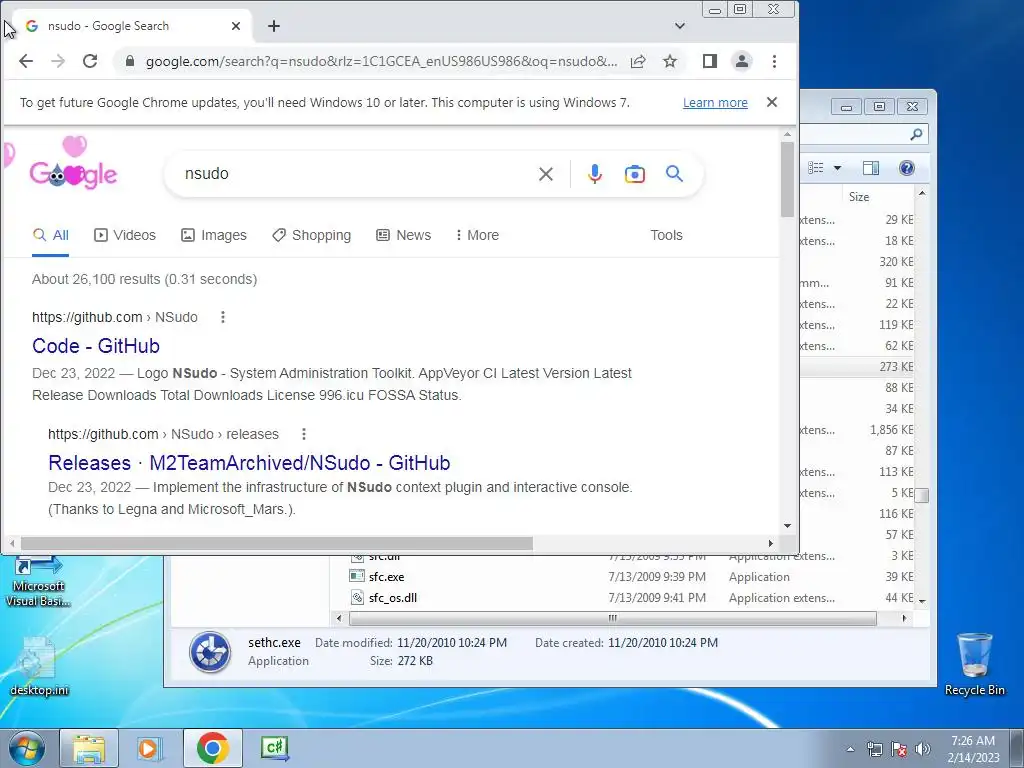Open options for the github.com NSudo result
Image resolution: width=1024 pixels, height=768 pixels.
(223, 317)
